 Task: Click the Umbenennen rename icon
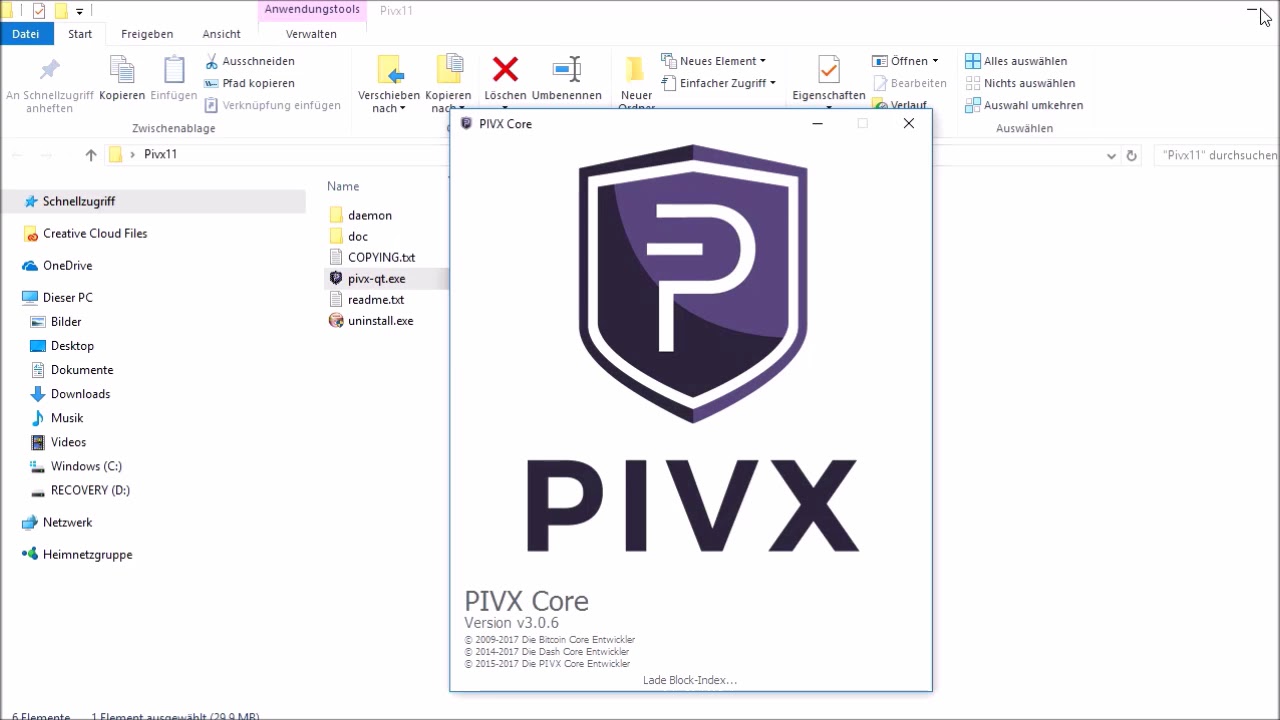click(567, 69)
